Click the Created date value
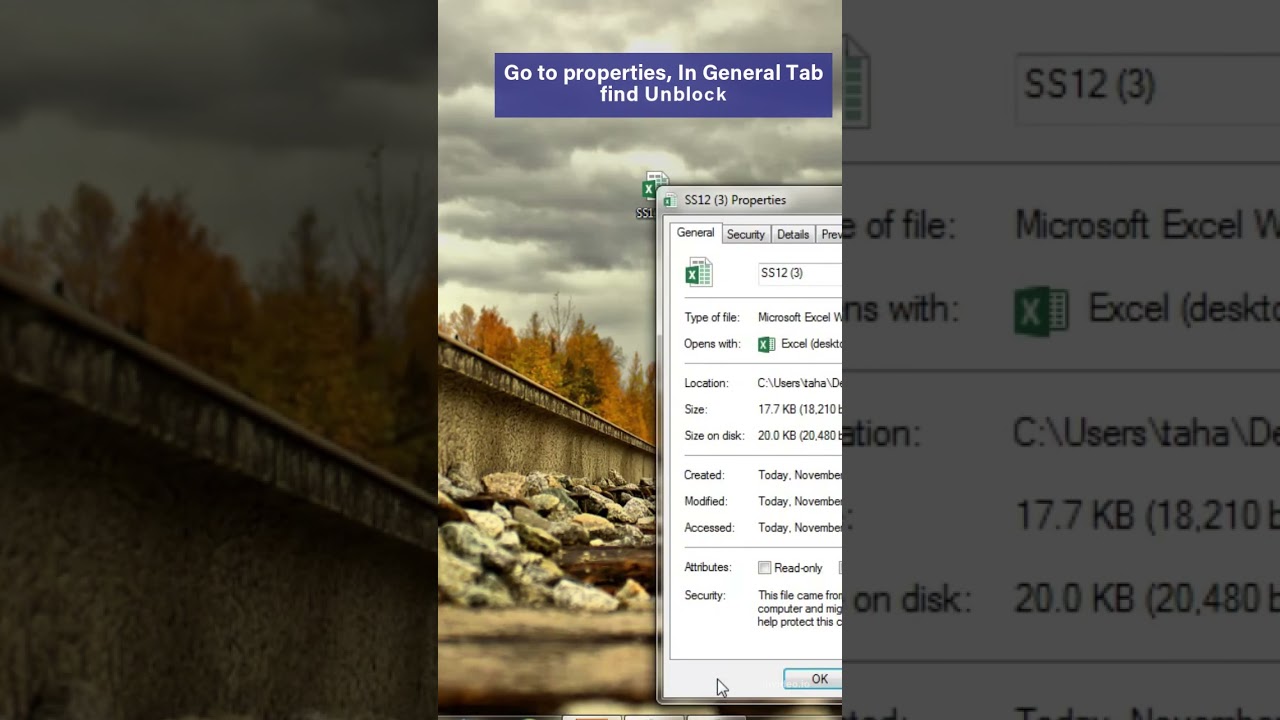 800,475
